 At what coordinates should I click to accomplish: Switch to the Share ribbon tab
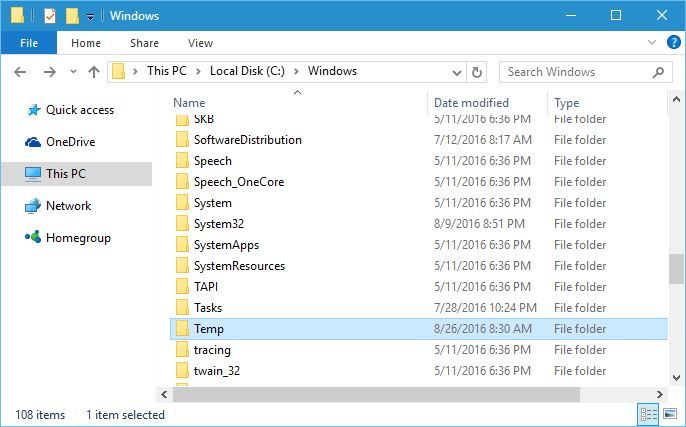(x=144, y=43)
